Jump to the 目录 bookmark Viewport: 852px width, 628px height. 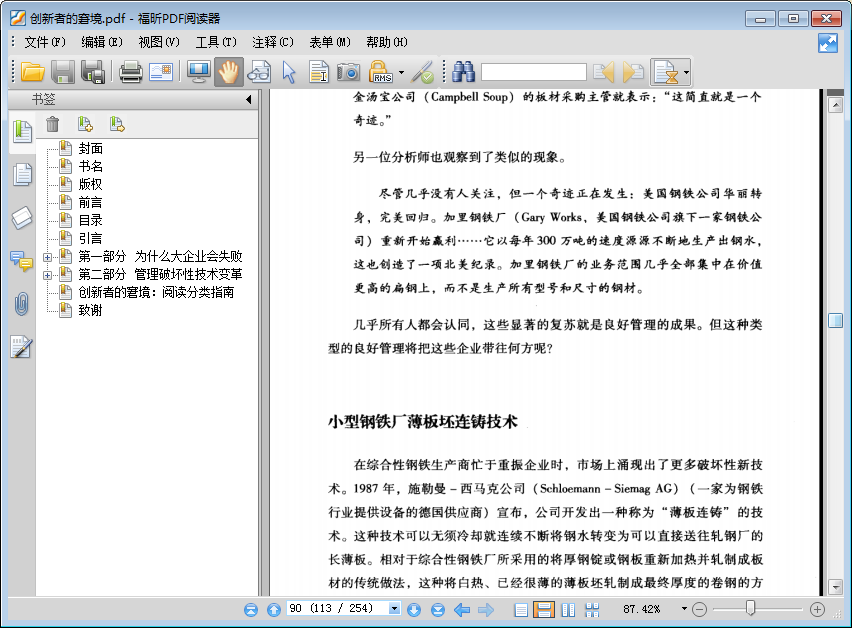(x=90, y=221)
